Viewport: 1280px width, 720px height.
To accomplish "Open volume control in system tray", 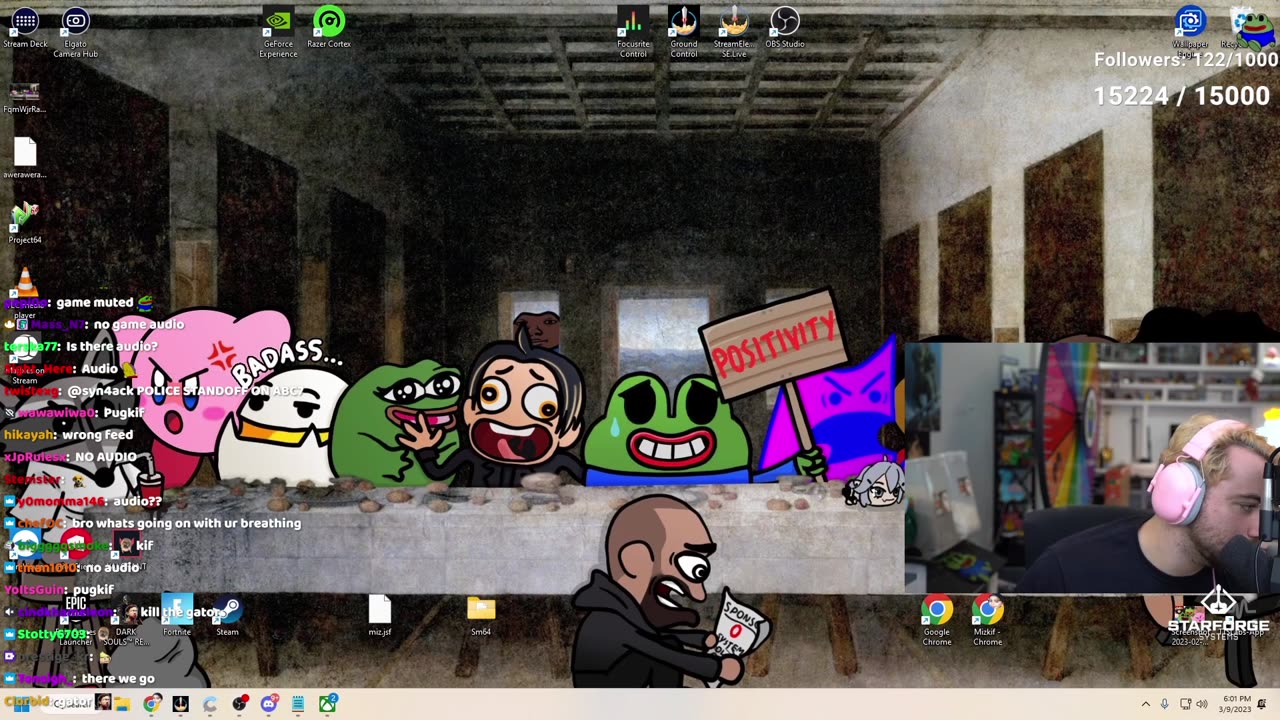I will point(1202,704).
